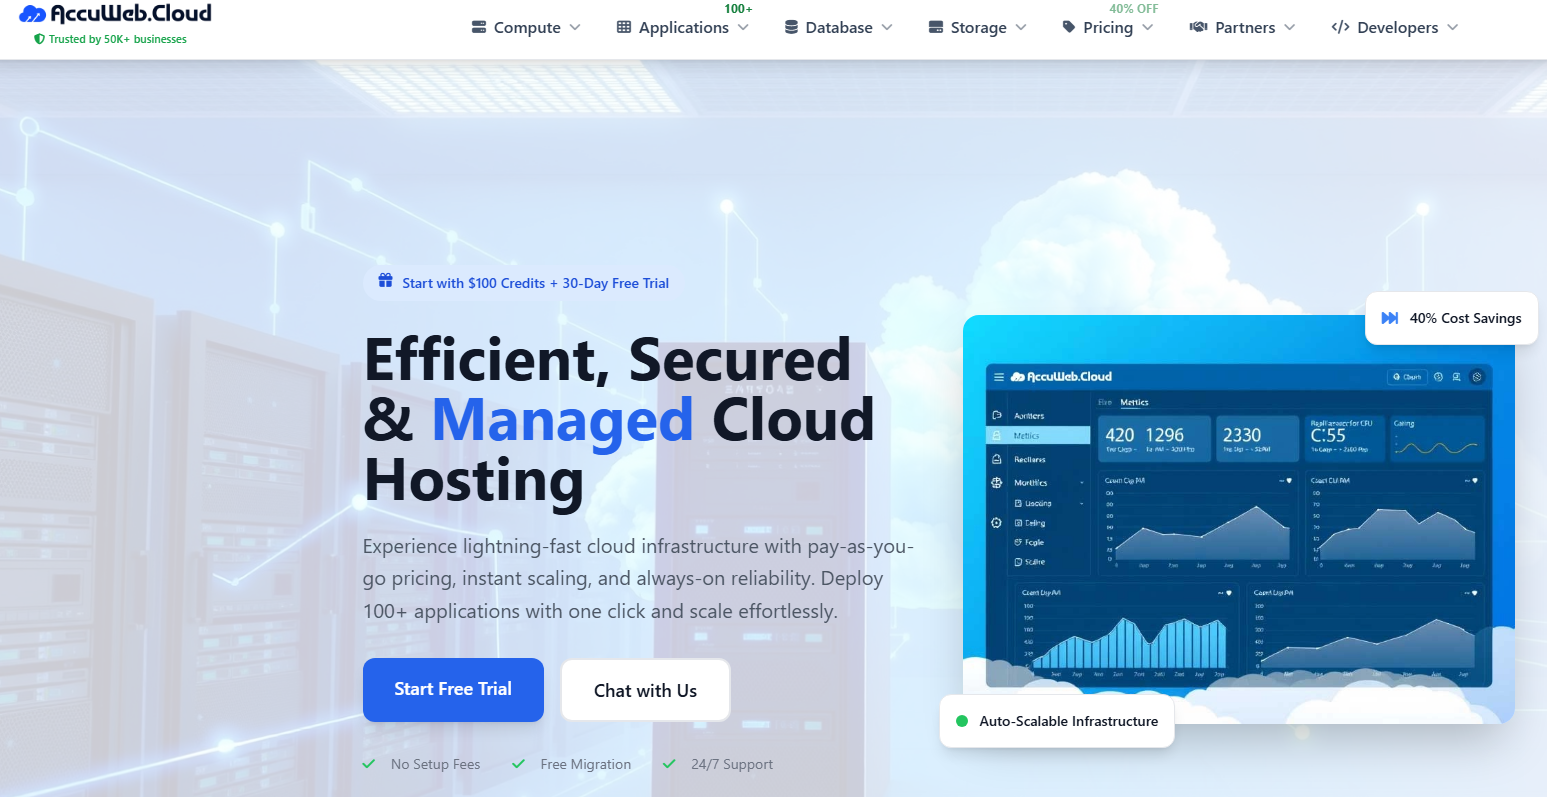
Task: Click the Chat with Us button
Action: click(x=645, y=690)
